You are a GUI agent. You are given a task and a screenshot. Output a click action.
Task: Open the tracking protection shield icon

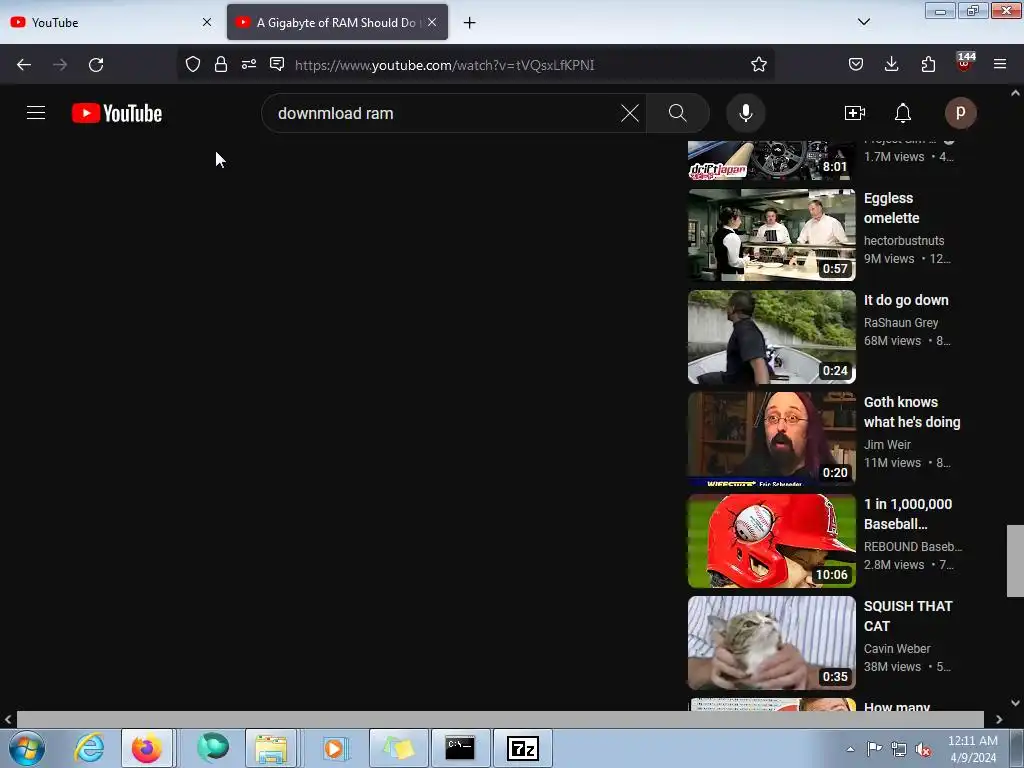(x=193, y=64)
